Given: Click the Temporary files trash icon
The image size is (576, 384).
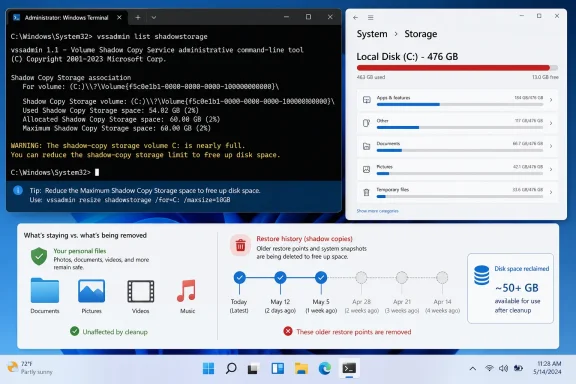Looking at the screenshot, I should [366, 192].
